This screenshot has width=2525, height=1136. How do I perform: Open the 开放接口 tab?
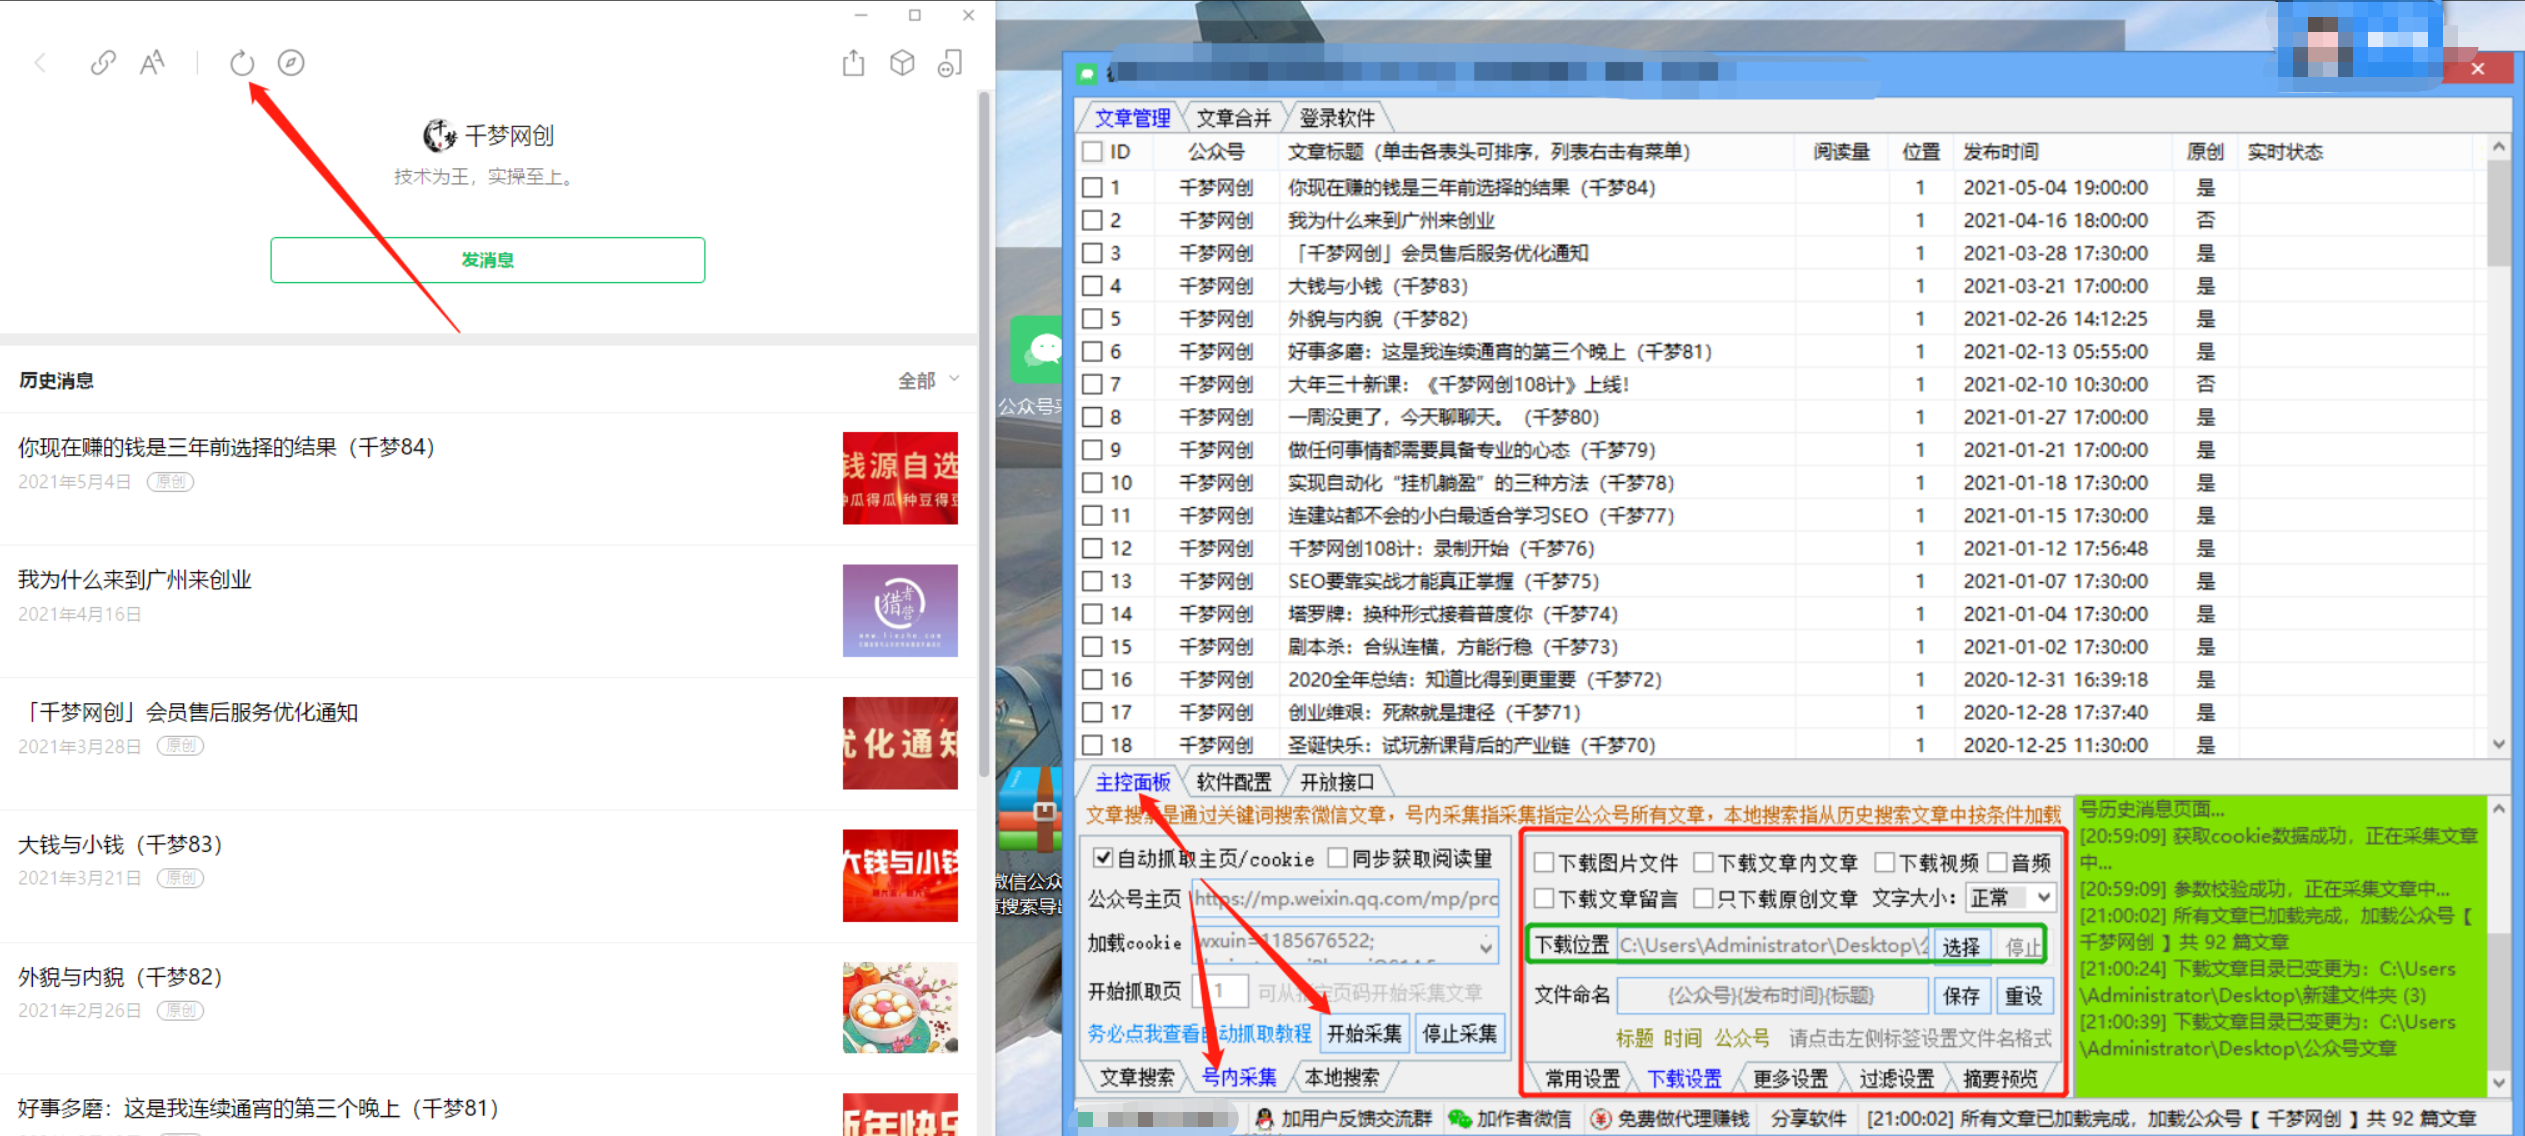[x=1337, y=782]
